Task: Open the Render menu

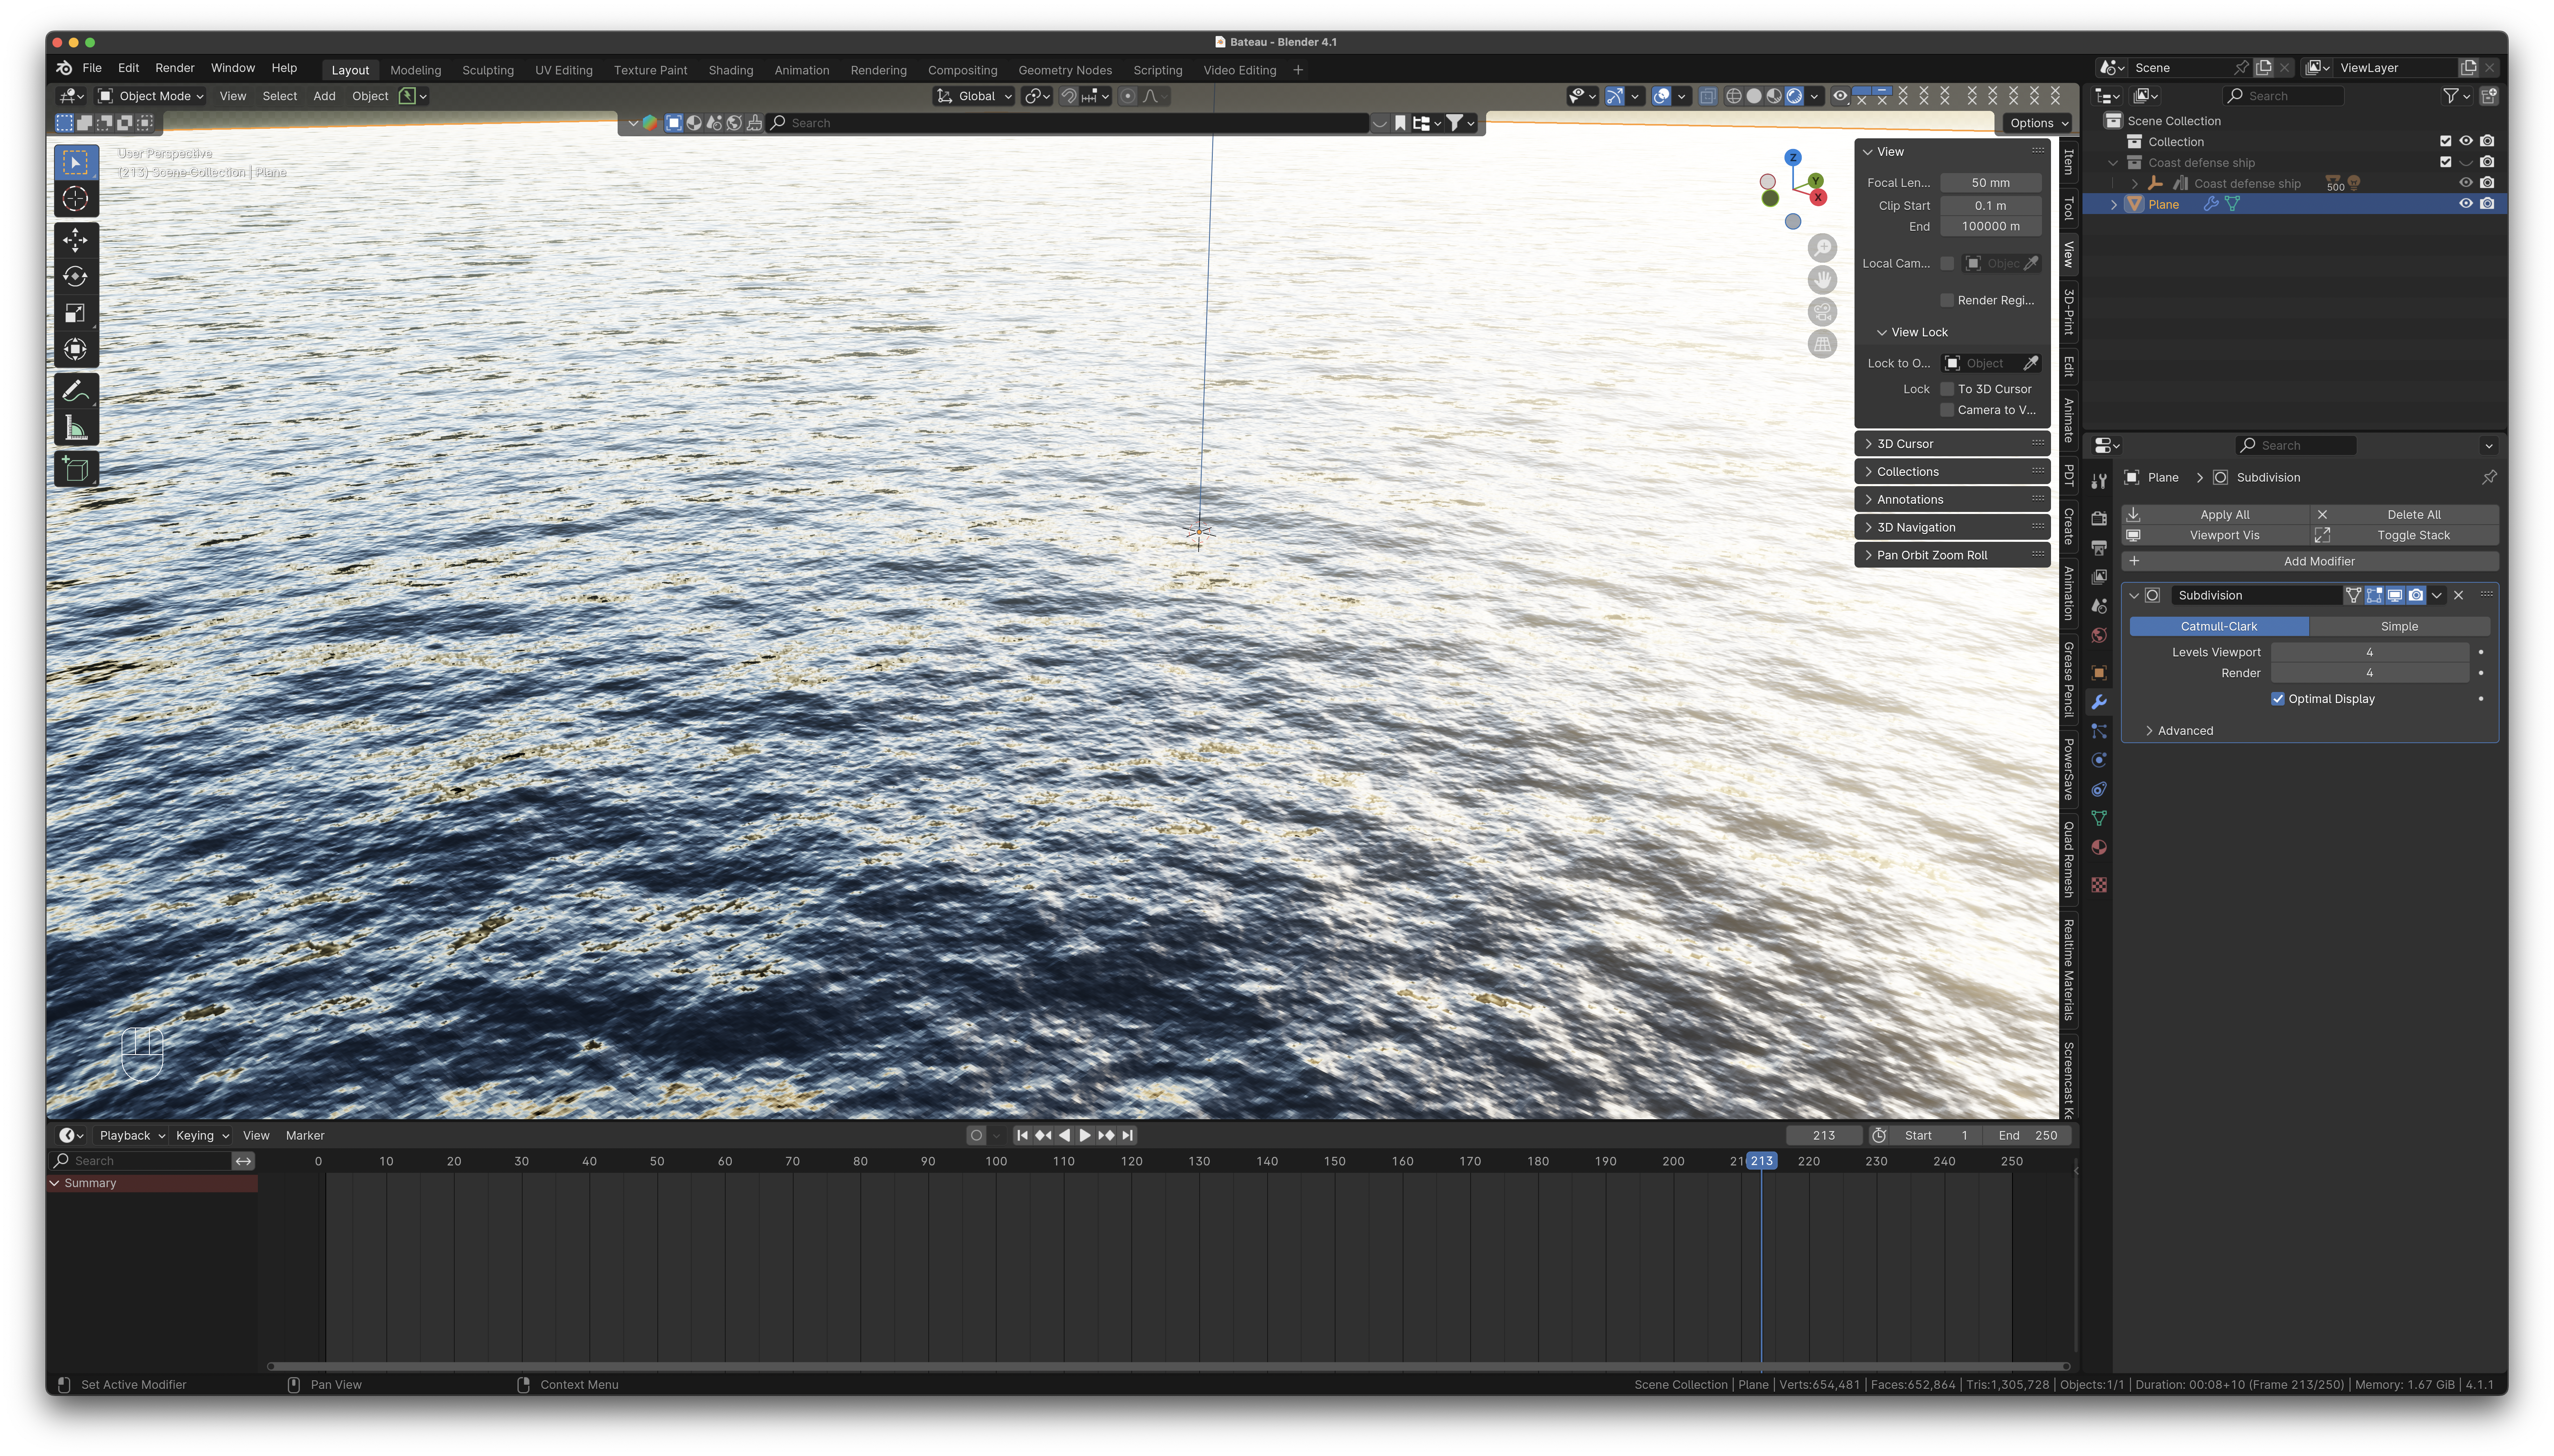Action: click(175, 68)
